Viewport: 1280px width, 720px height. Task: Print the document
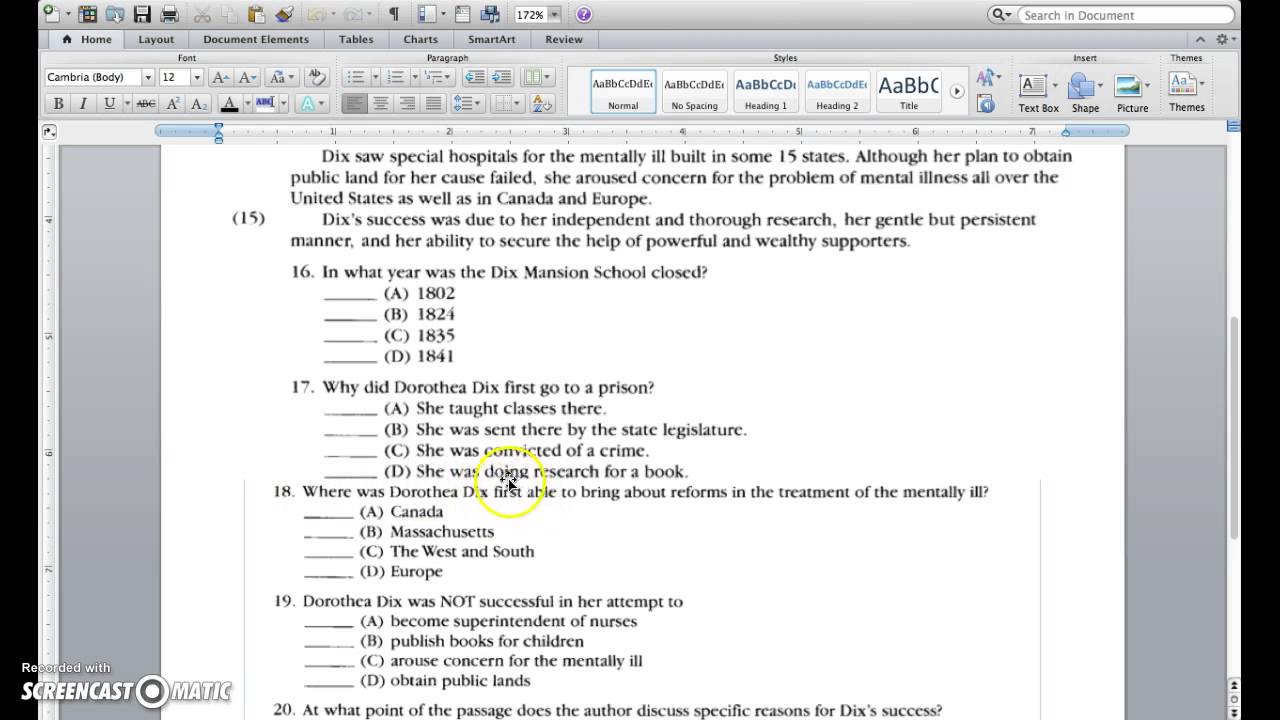point(169,14)
